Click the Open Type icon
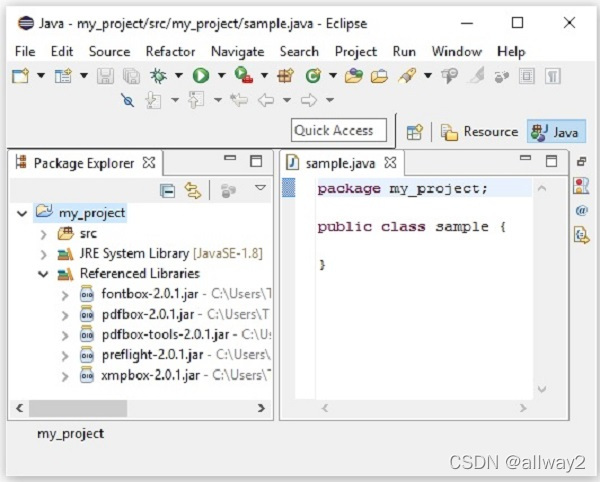Viewport: 600px width, 482px height. coord(354,76)
